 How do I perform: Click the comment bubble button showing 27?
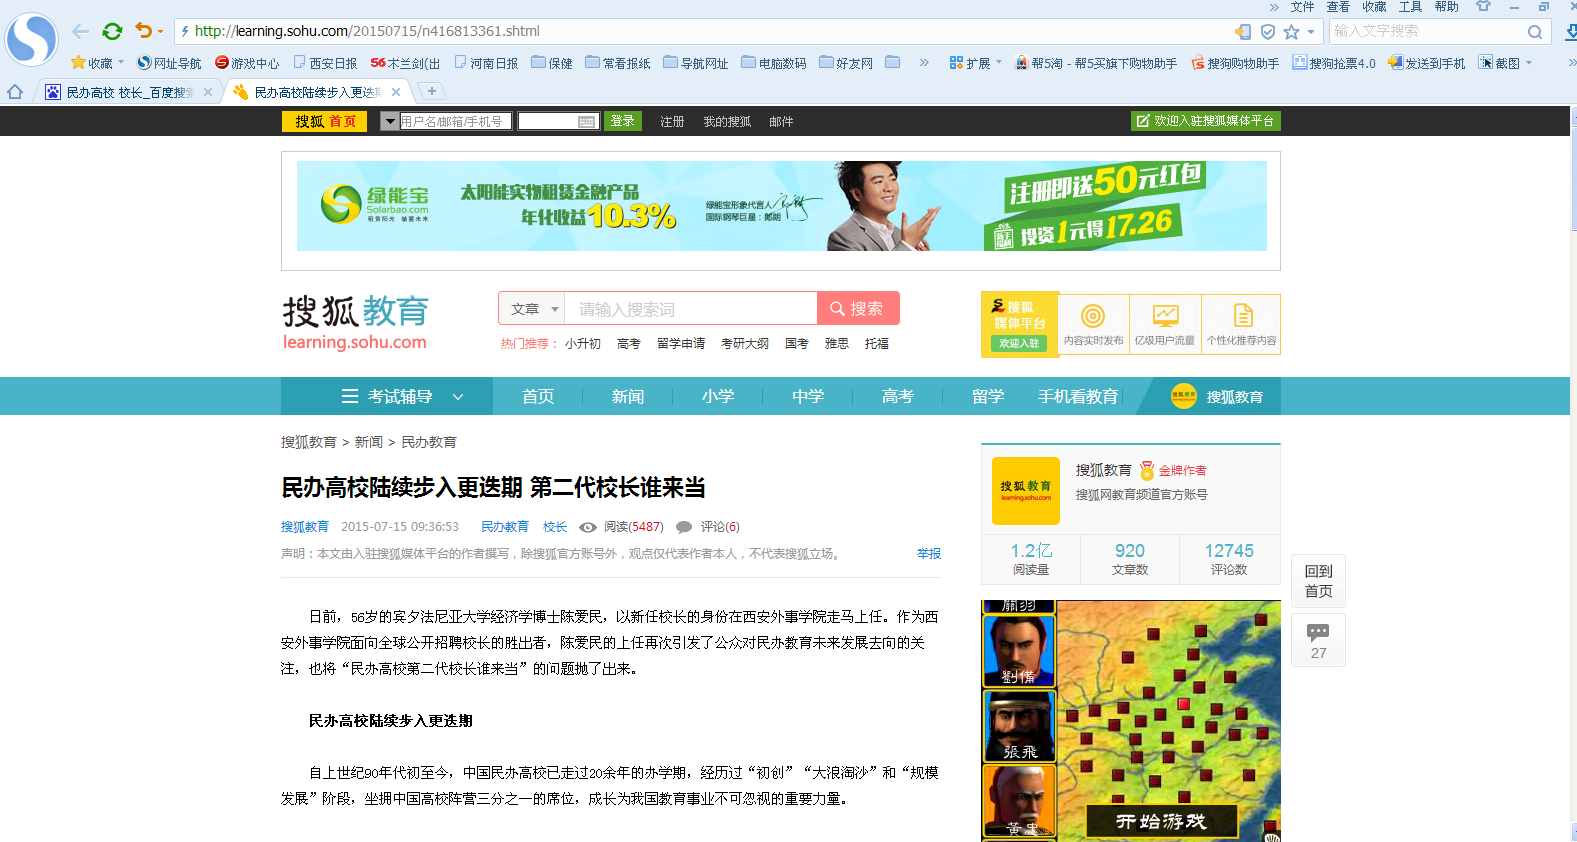pyautogui.click(x=1318, y=640)
